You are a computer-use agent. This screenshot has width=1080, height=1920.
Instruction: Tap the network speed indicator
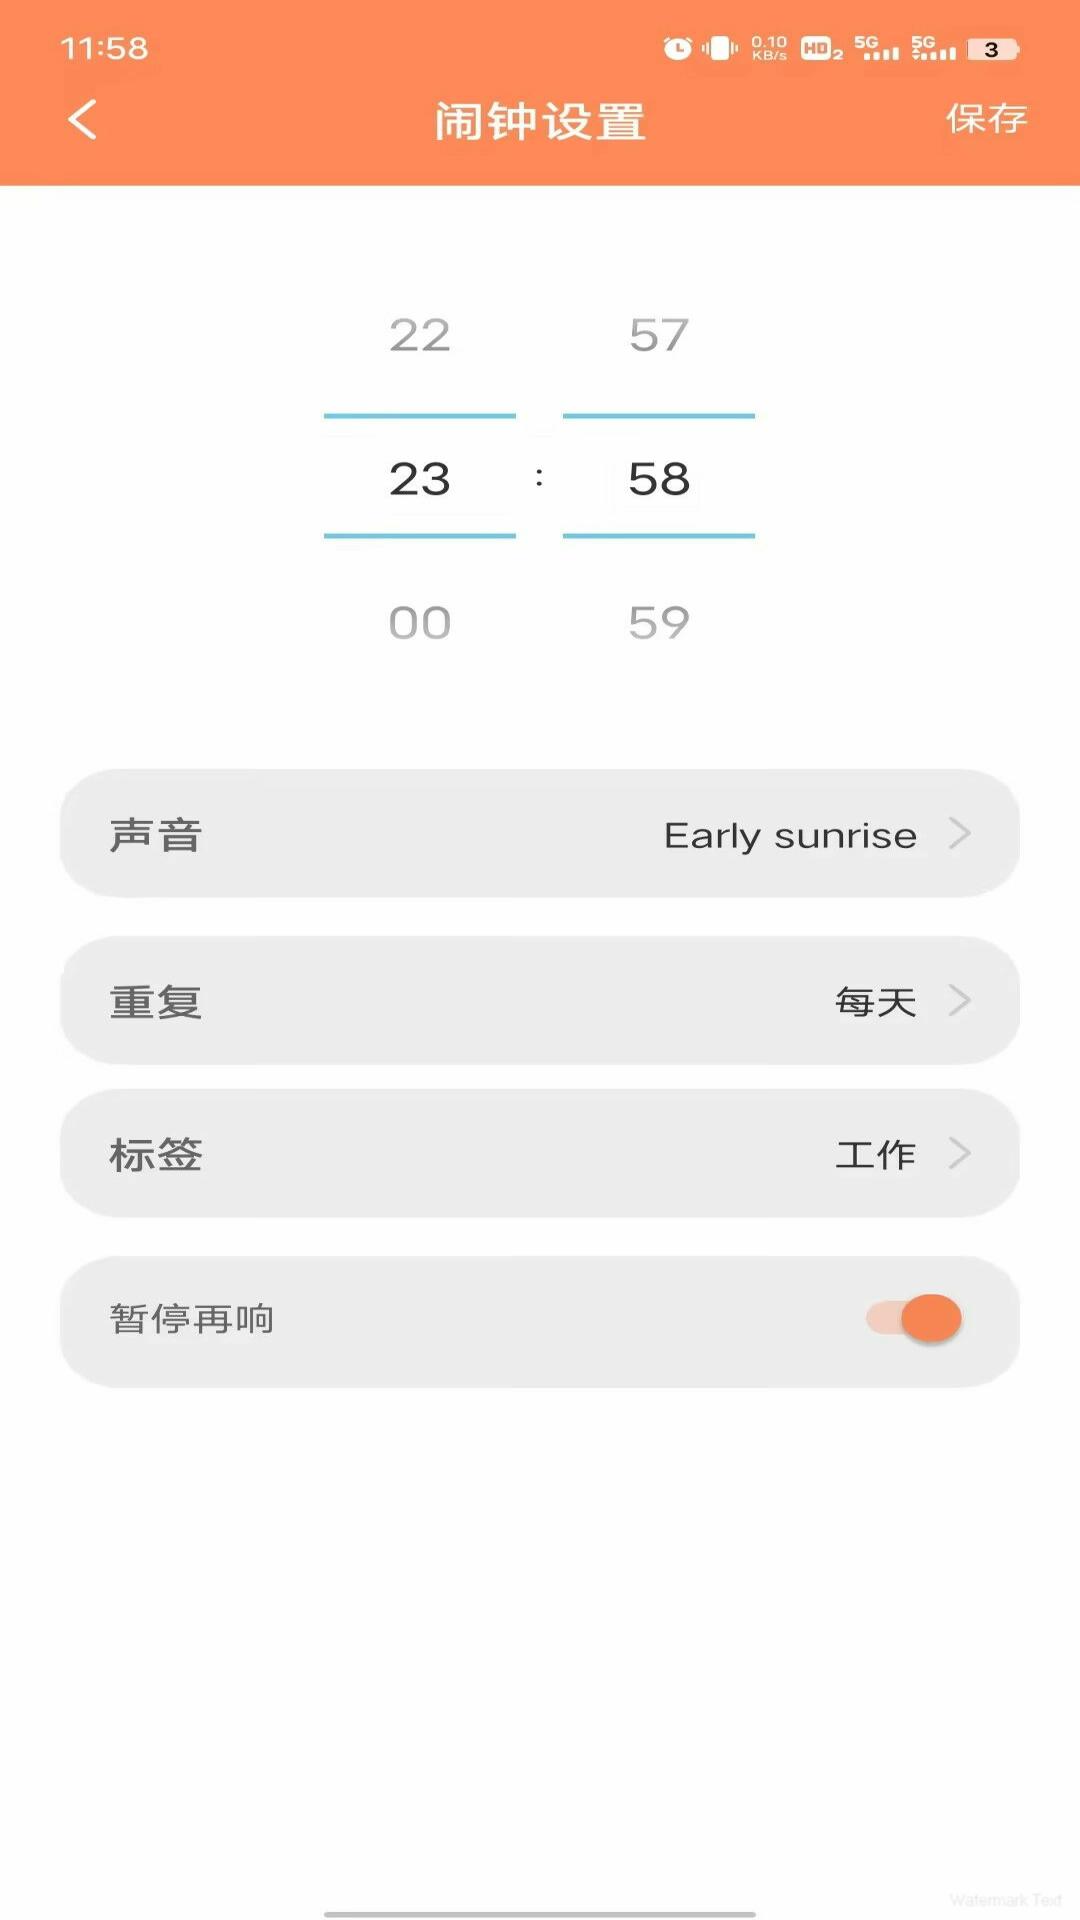point(769,48)
